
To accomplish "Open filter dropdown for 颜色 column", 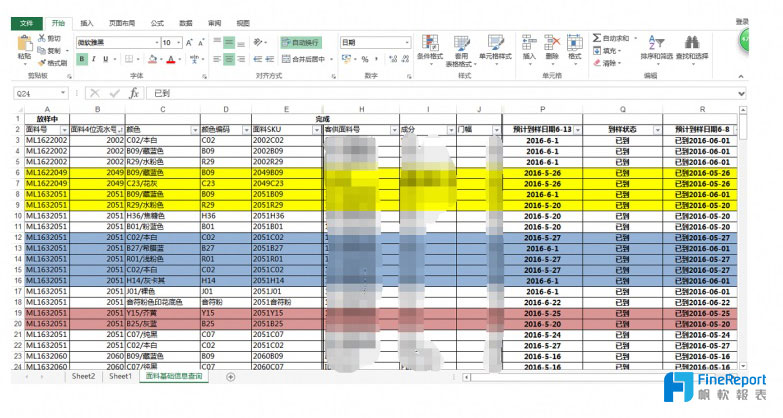I will point(195,130).
